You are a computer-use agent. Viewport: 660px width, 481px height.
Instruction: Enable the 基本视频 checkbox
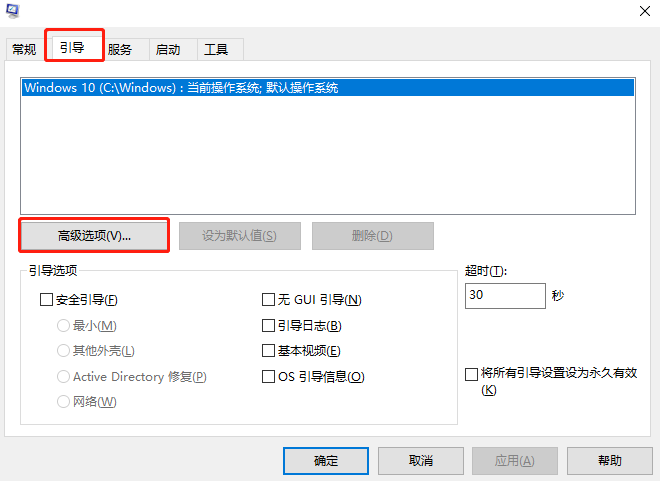pos(268,351)
